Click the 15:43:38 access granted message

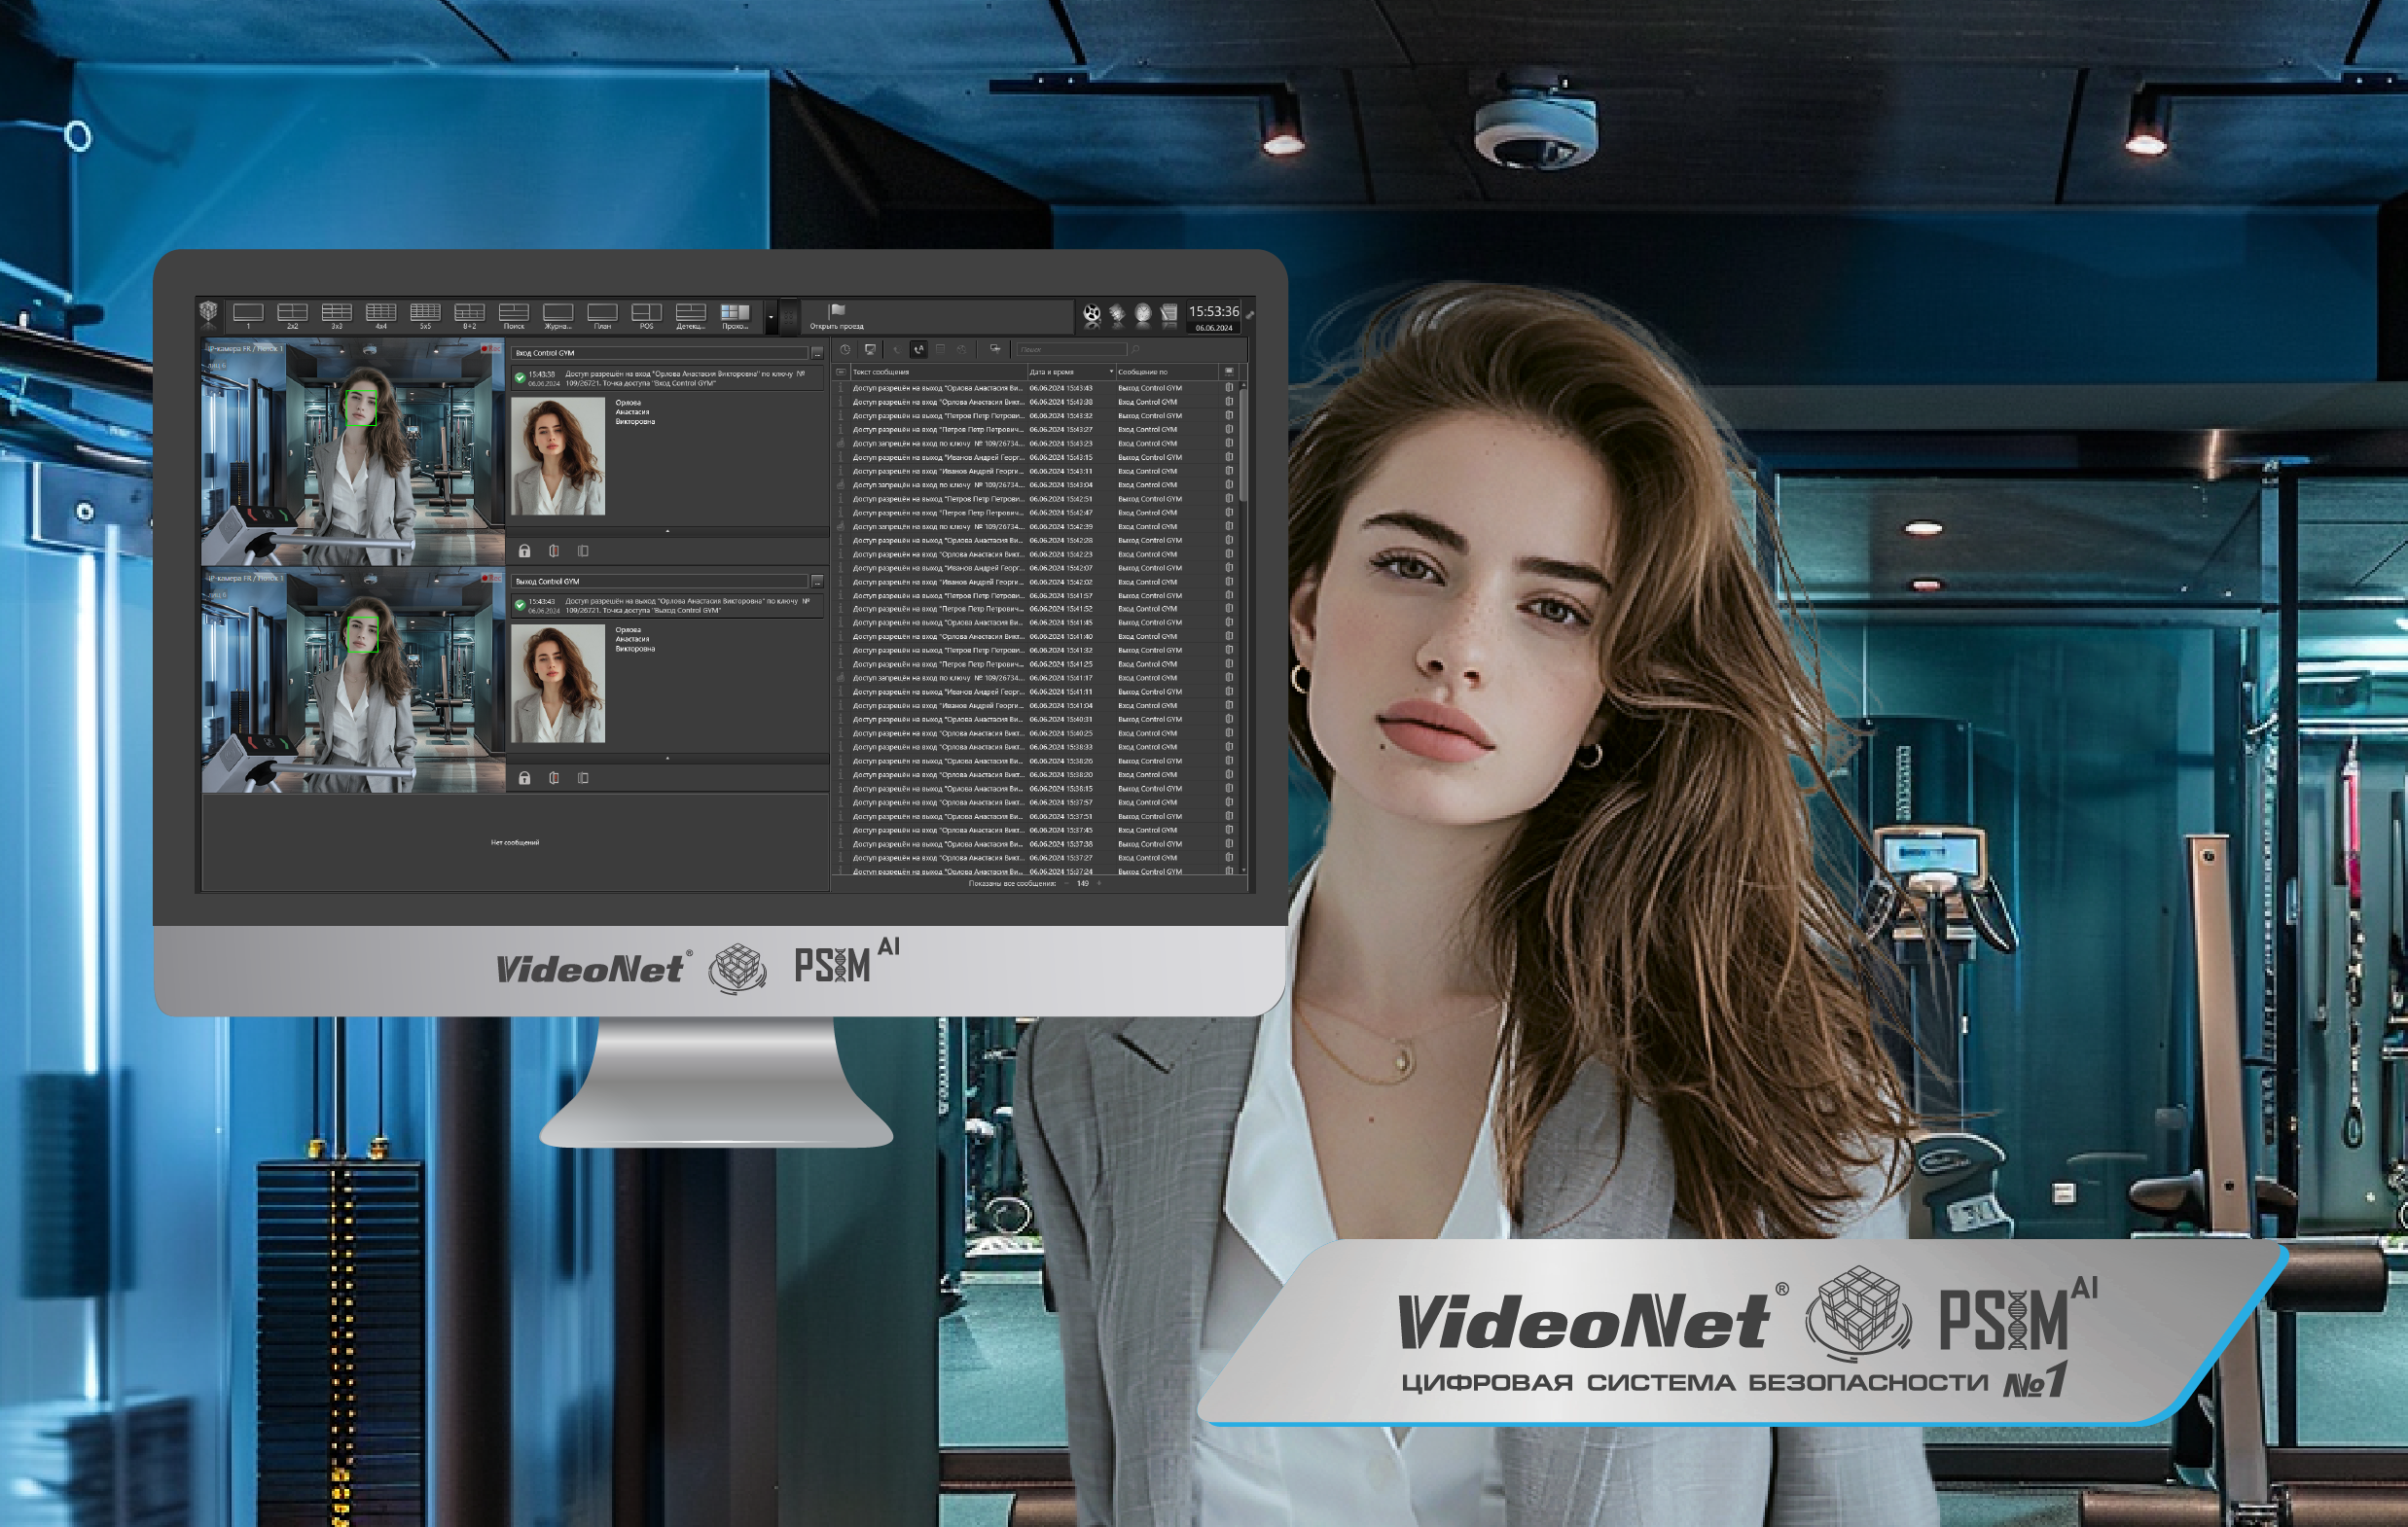pyautogui.click(x=667, y=378)
